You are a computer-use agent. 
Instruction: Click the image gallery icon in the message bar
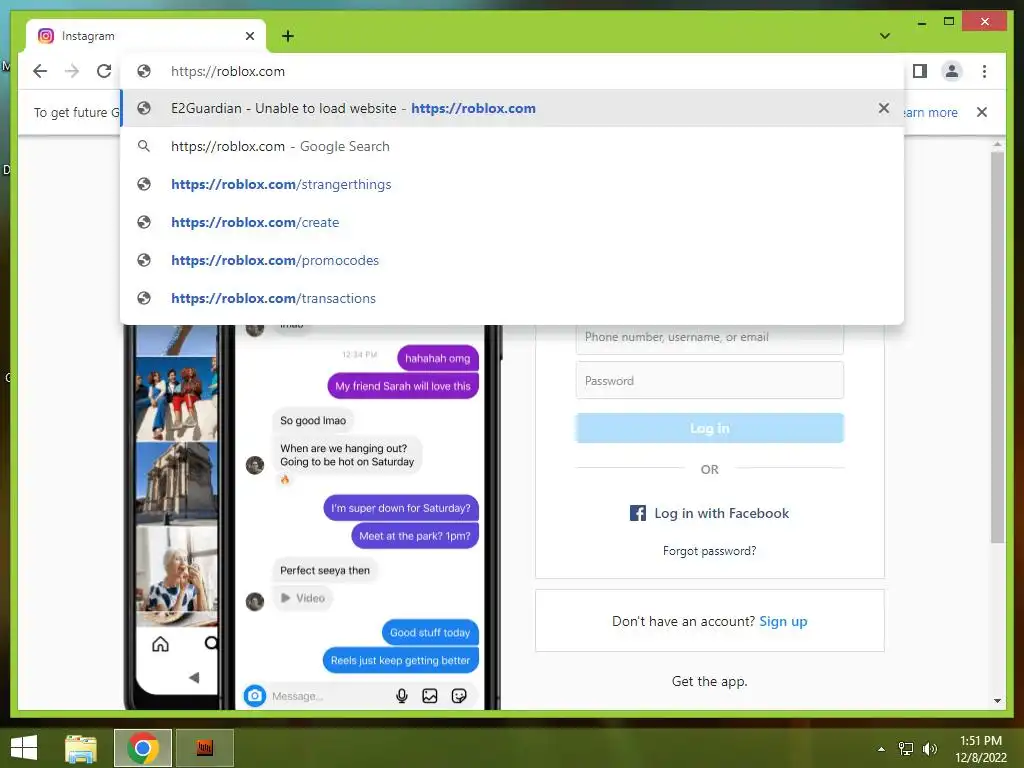click(430, 696)
